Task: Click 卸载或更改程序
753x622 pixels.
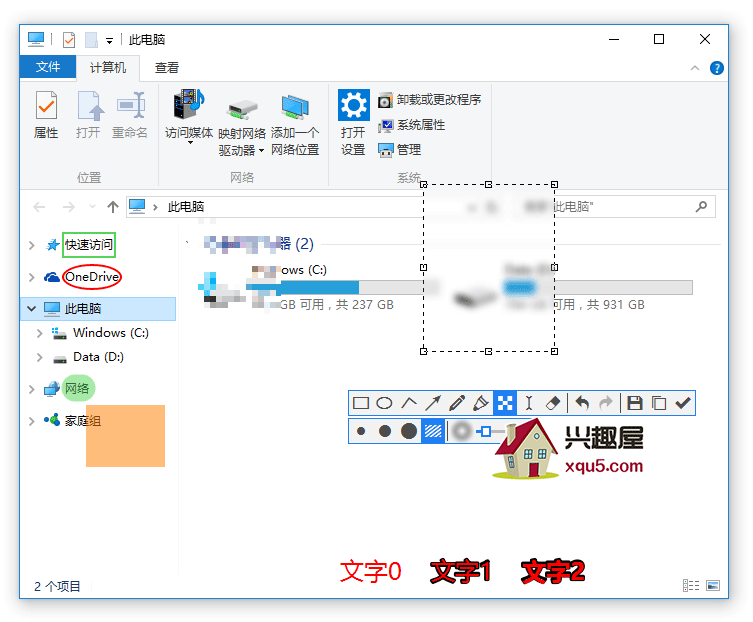Action: [429, 100]
